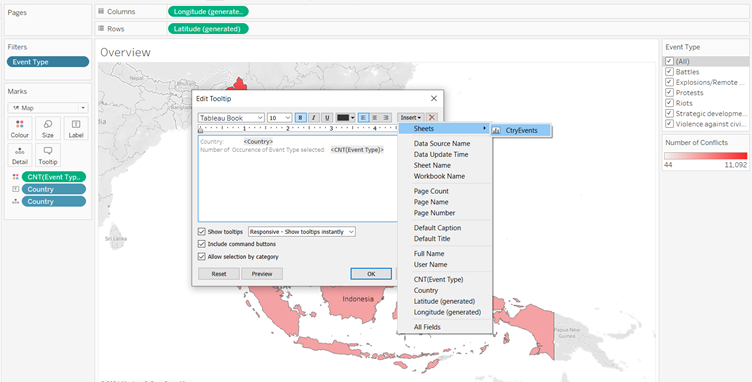Click the Columns shelf icon

tap(101, 12)
